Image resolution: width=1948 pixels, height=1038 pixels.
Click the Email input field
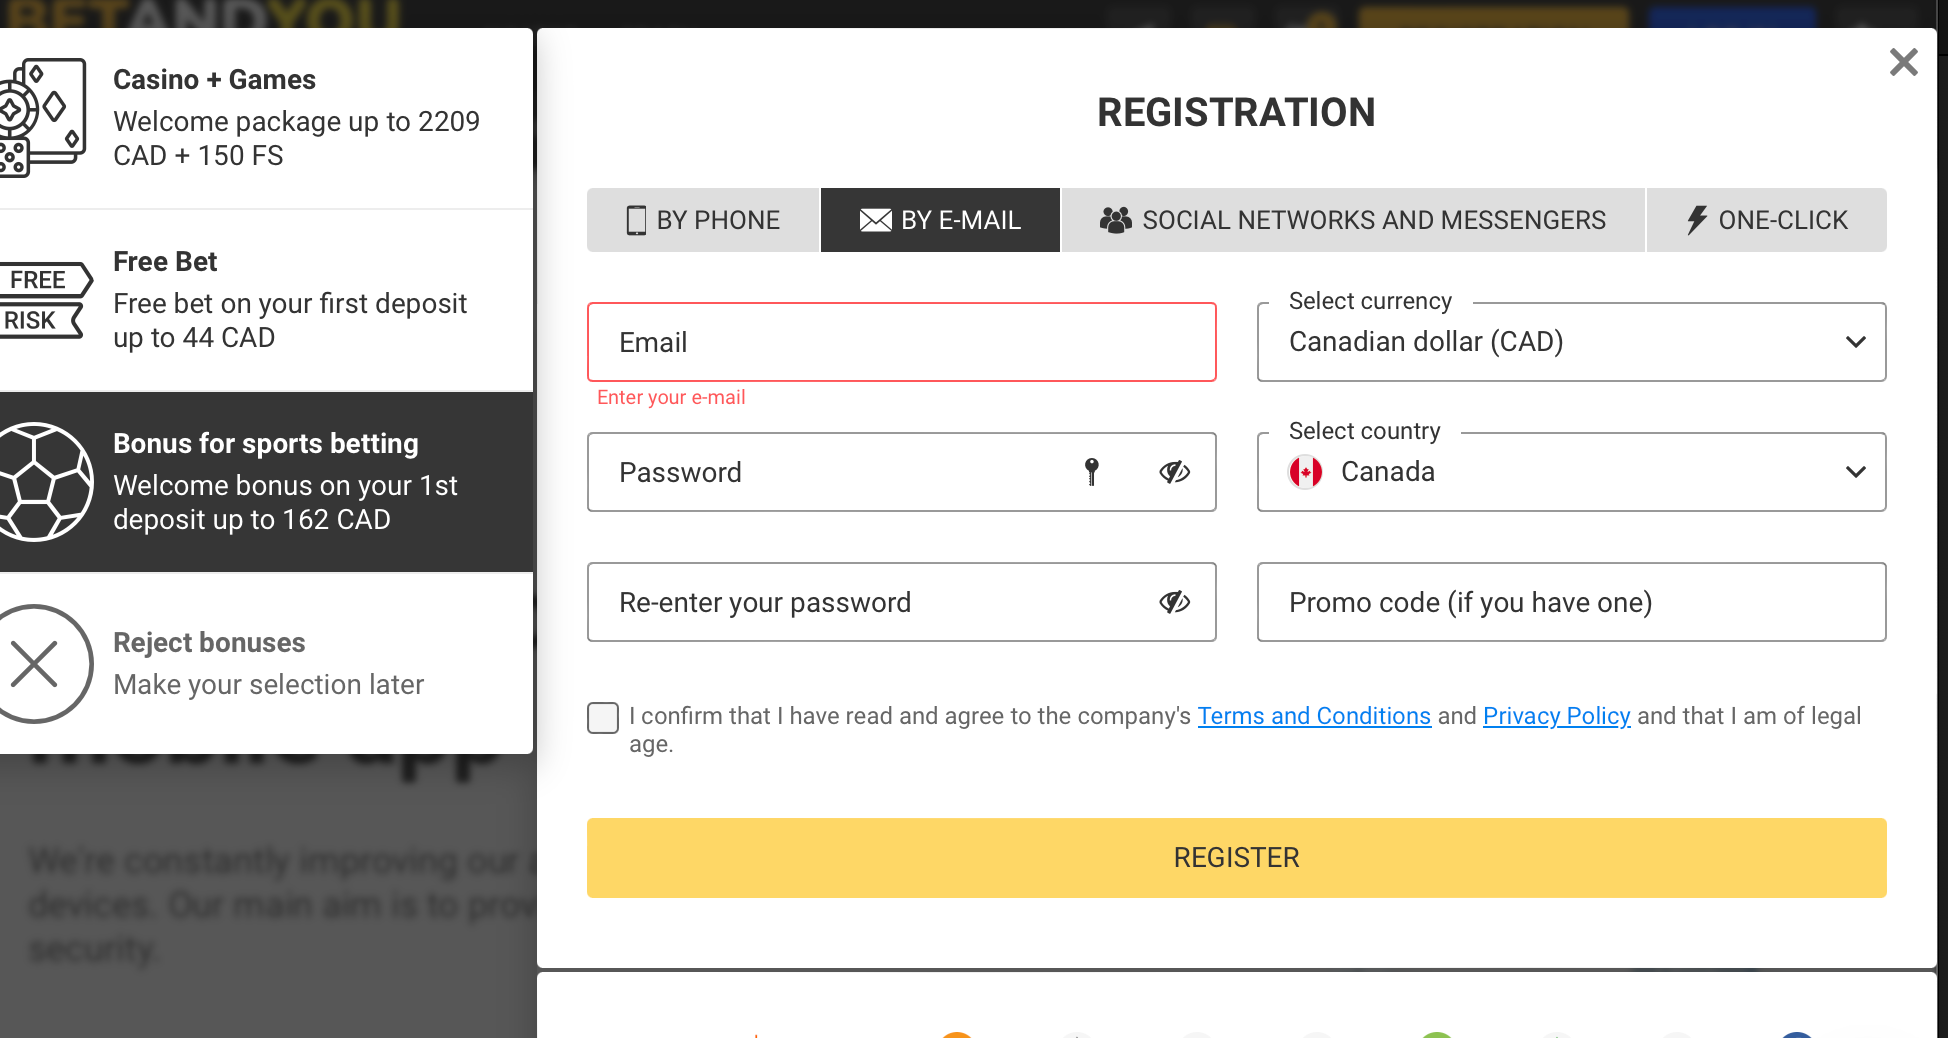pos(901,342)
